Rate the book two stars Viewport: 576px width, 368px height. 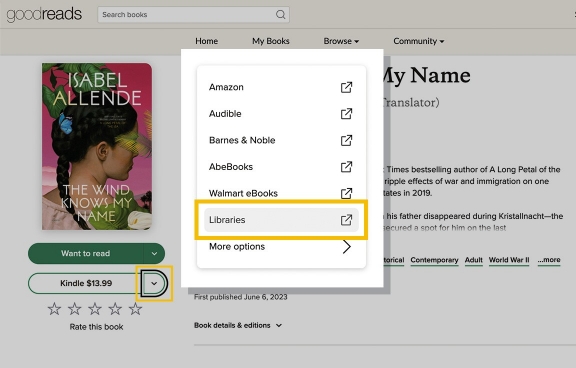point(75,309)
